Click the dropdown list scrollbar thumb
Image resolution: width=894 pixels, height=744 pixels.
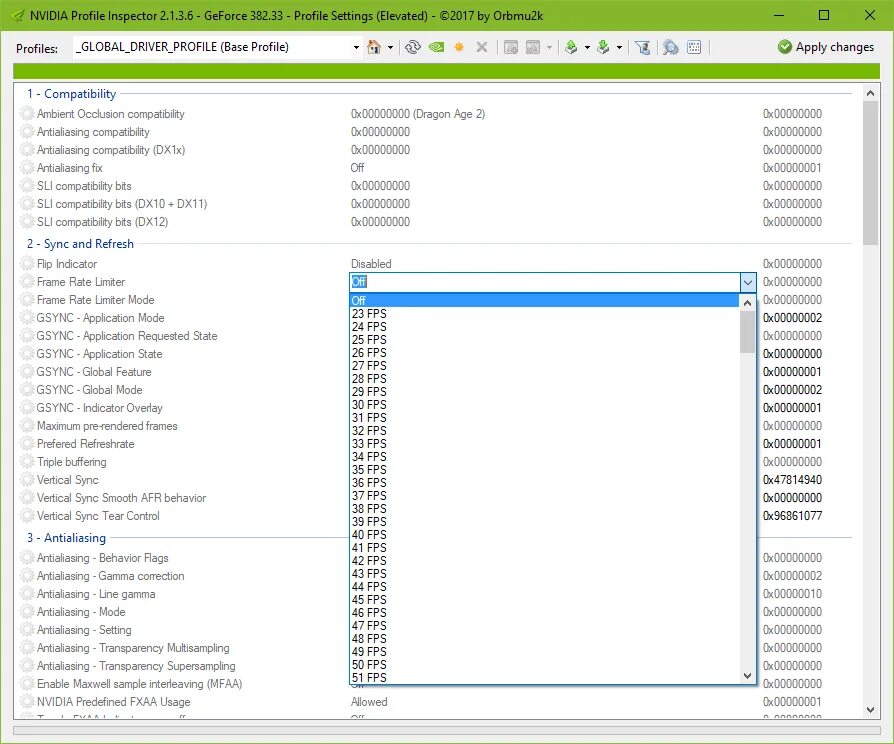pos(747,332)
